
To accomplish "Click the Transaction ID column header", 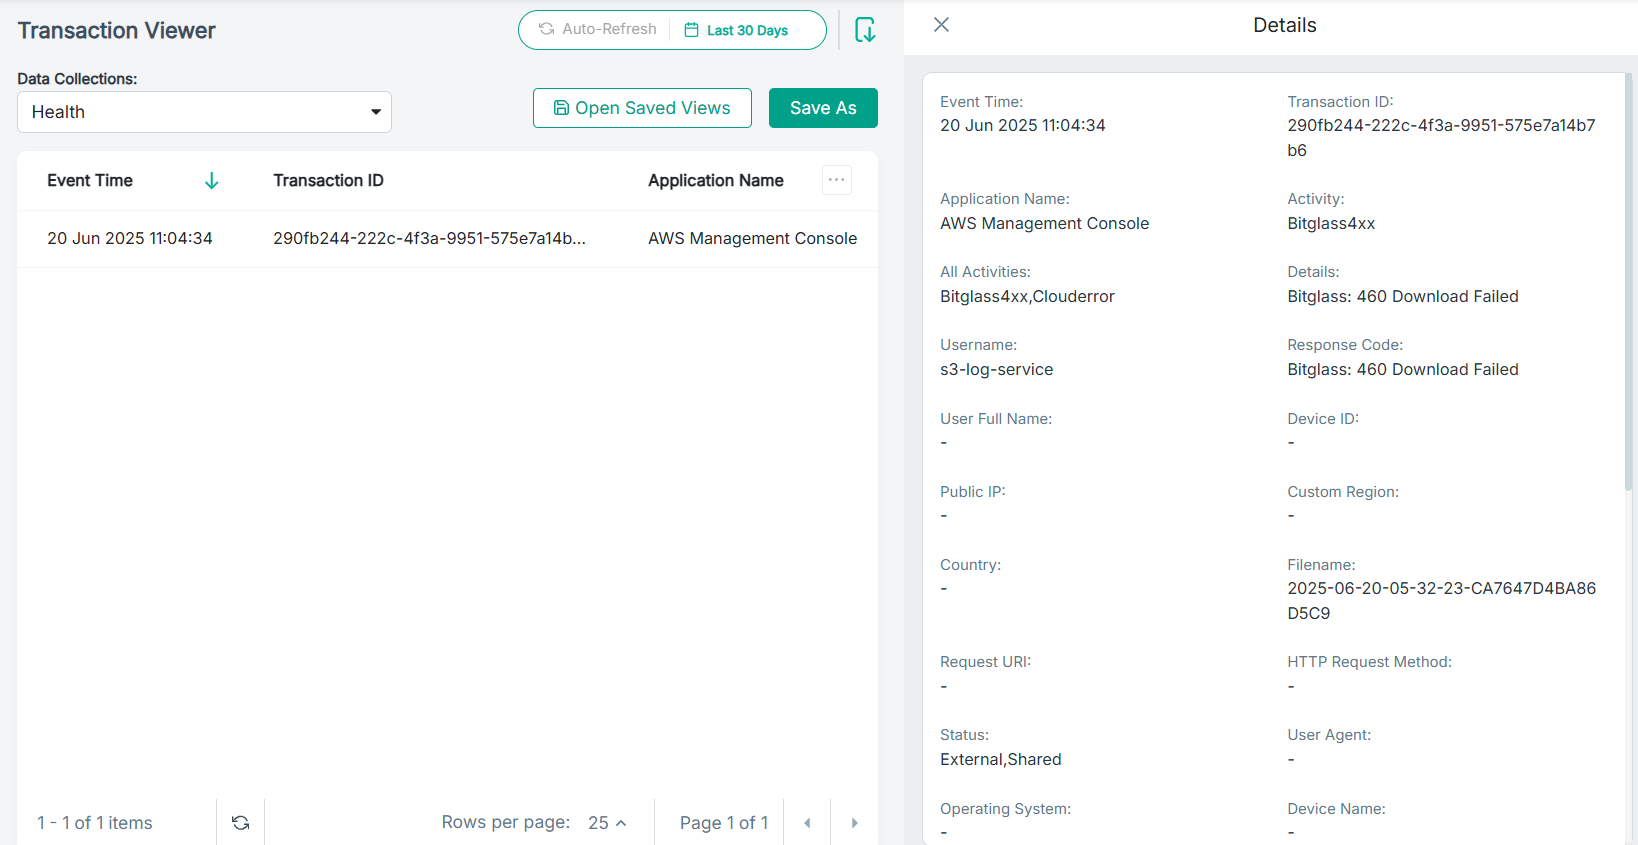I will coord(328,181).
